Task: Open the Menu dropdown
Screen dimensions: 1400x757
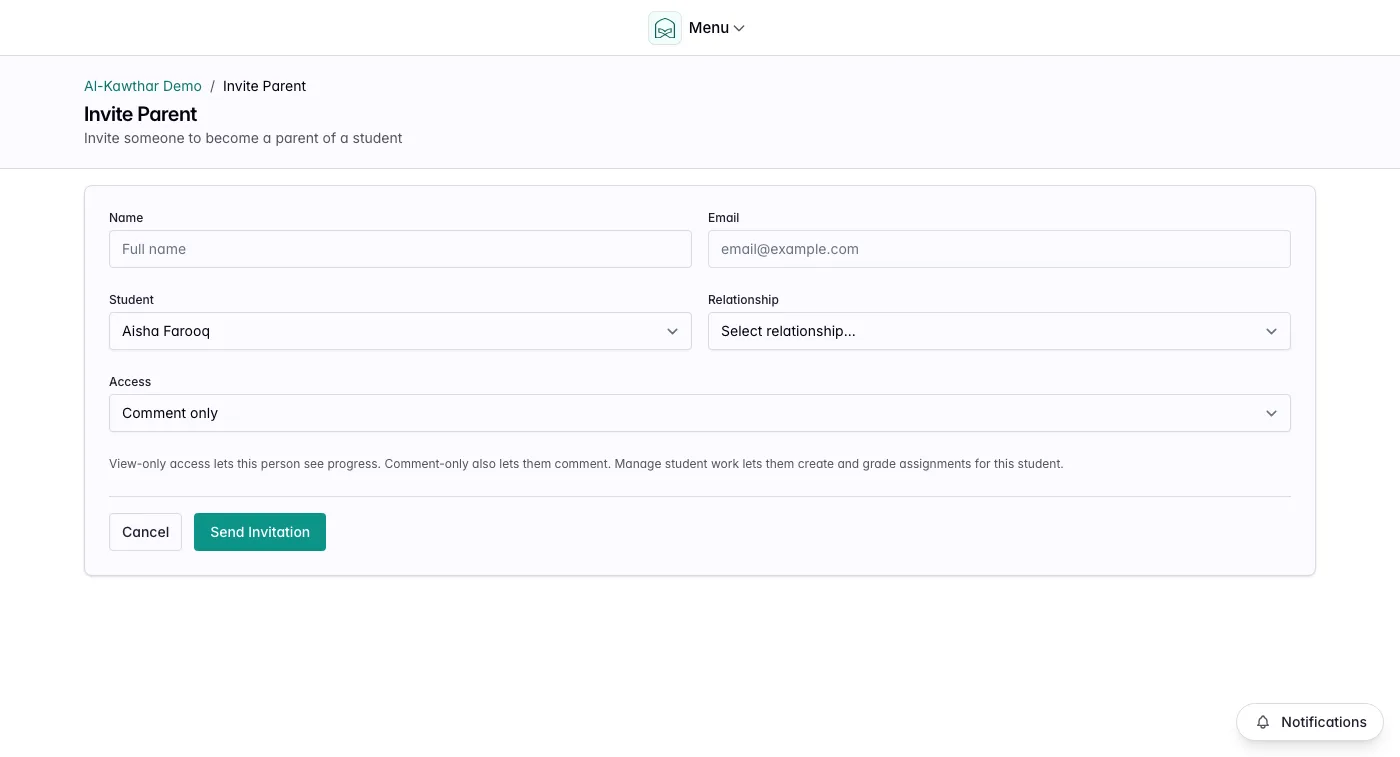Action: (x=717, y=28)
